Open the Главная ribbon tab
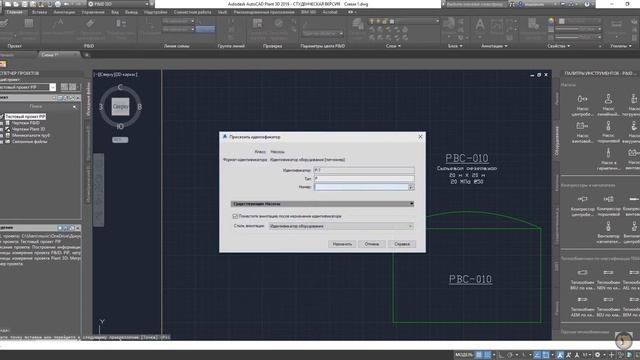This screenshot has height=360, width=640. pyautogui.click(x=14, y=12)
